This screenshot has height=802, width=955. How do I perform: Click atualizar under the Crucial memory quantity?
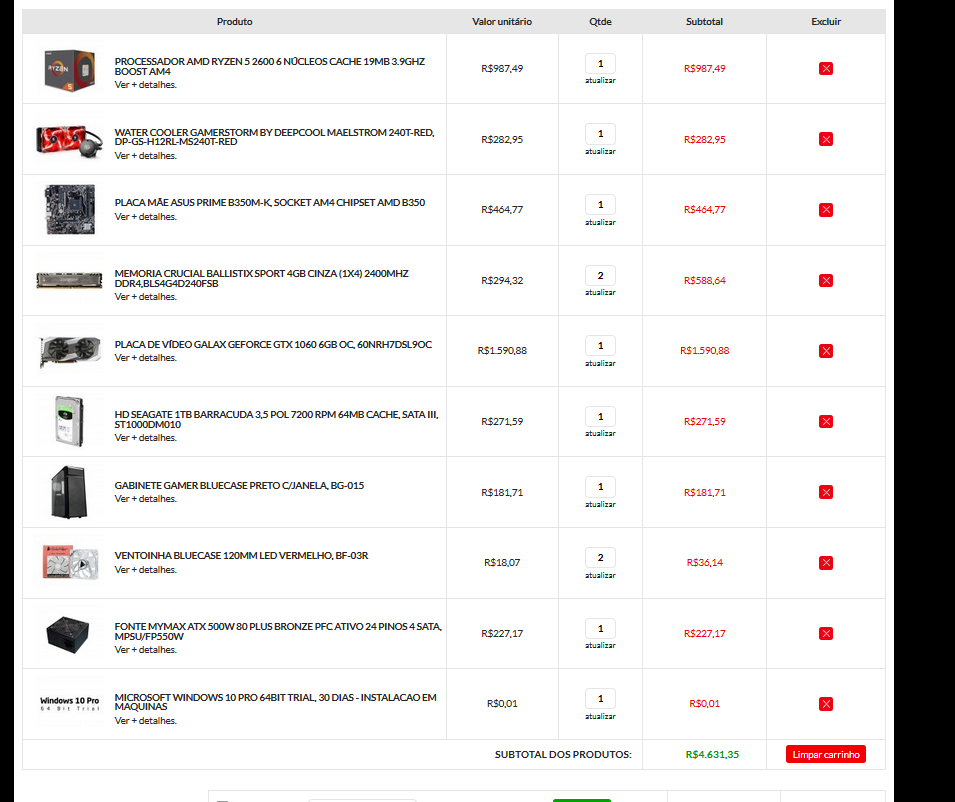pyautogui.click(x=600, y=292)
